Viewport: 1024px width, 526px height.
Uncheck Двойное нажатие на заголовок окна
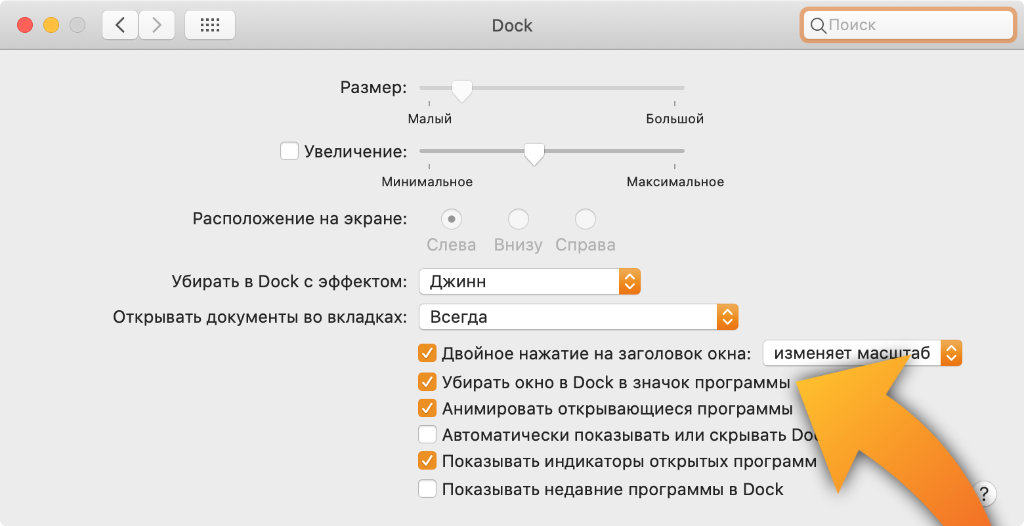pyautogui.click(x=427, y=353)
